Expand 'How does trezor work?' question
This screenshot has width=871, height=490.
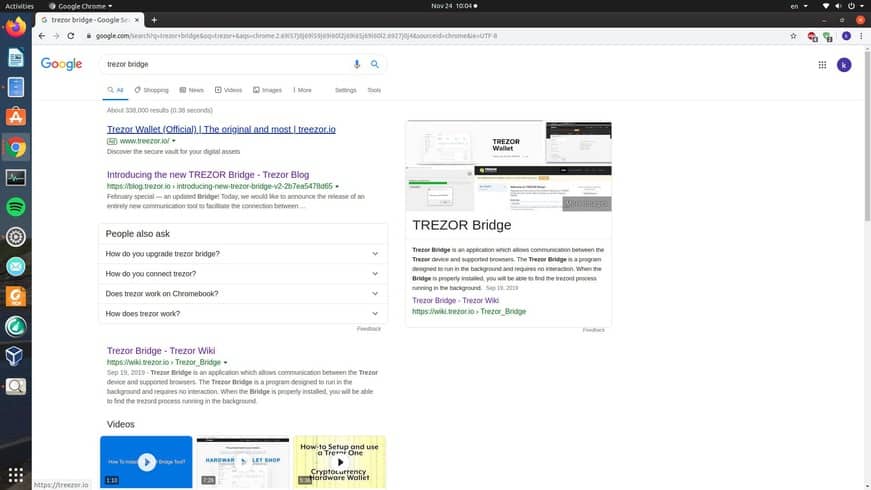pyautogui.click(x=243, y=314)
